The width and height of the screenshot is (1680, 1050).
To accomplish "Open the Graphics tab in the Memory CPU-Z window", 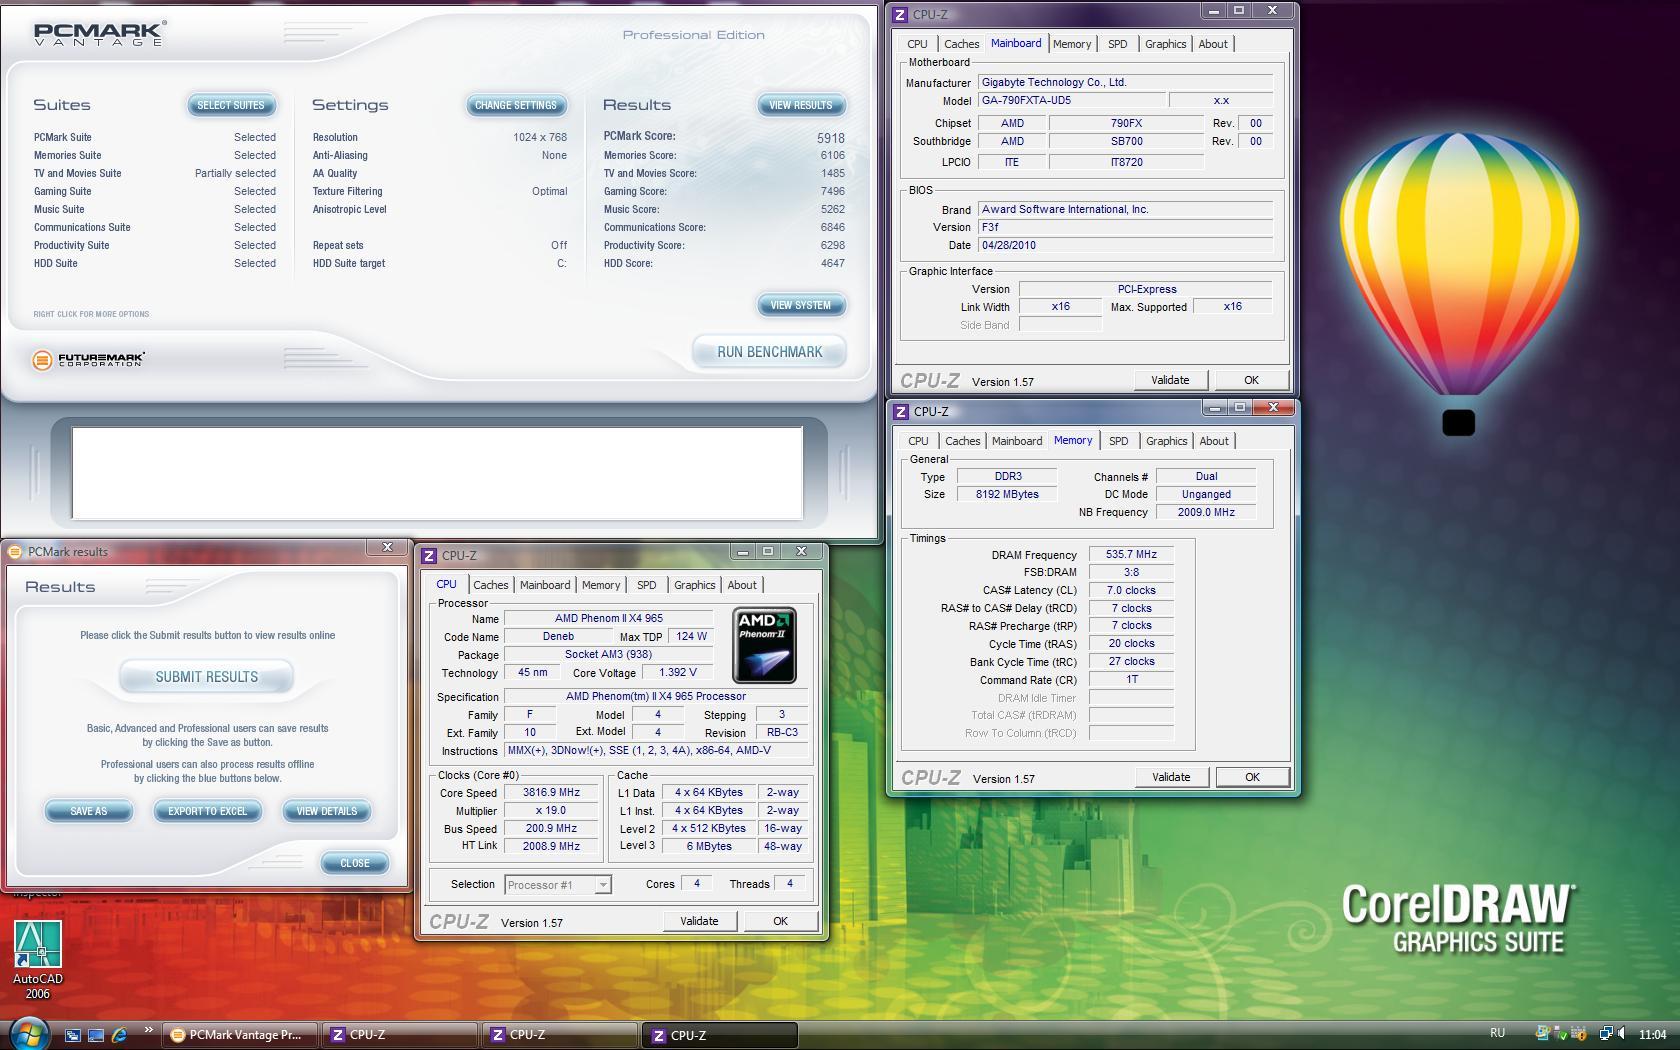I will point(1166,441).
